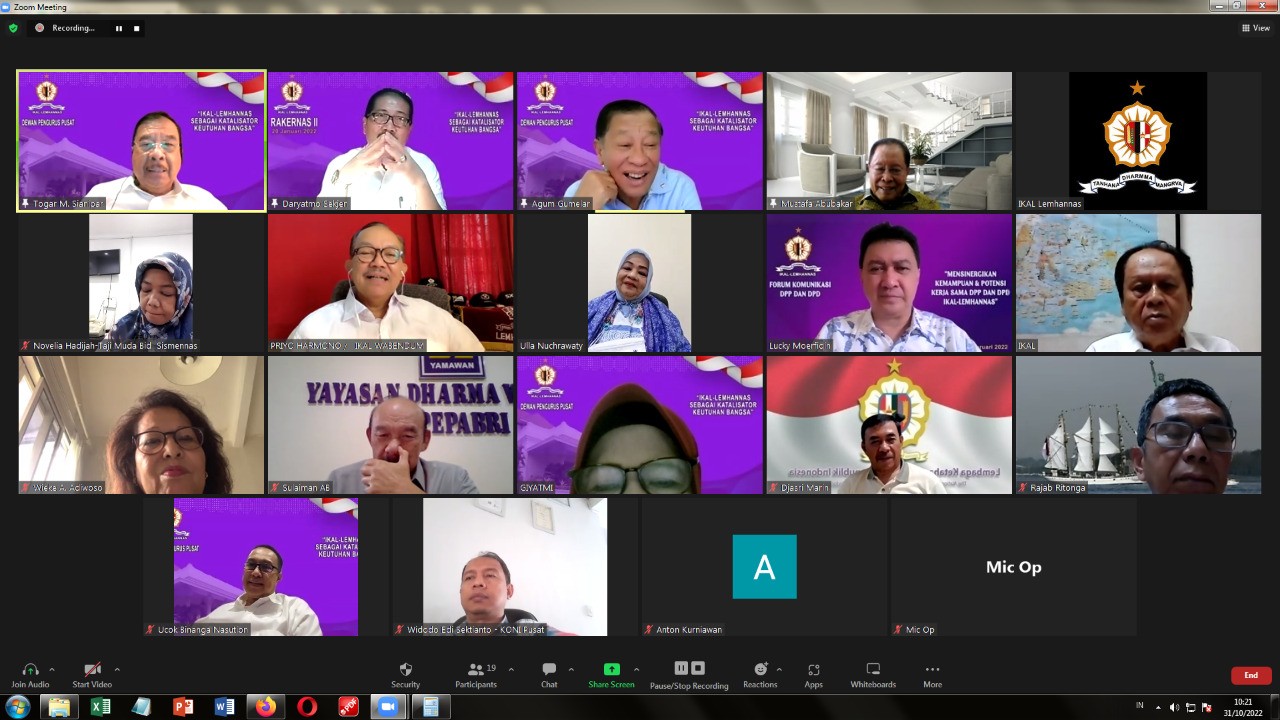Expand the Share Screen options arrow
The height and width of the screenshot is (720, 1280).
(x=636, y=669)
